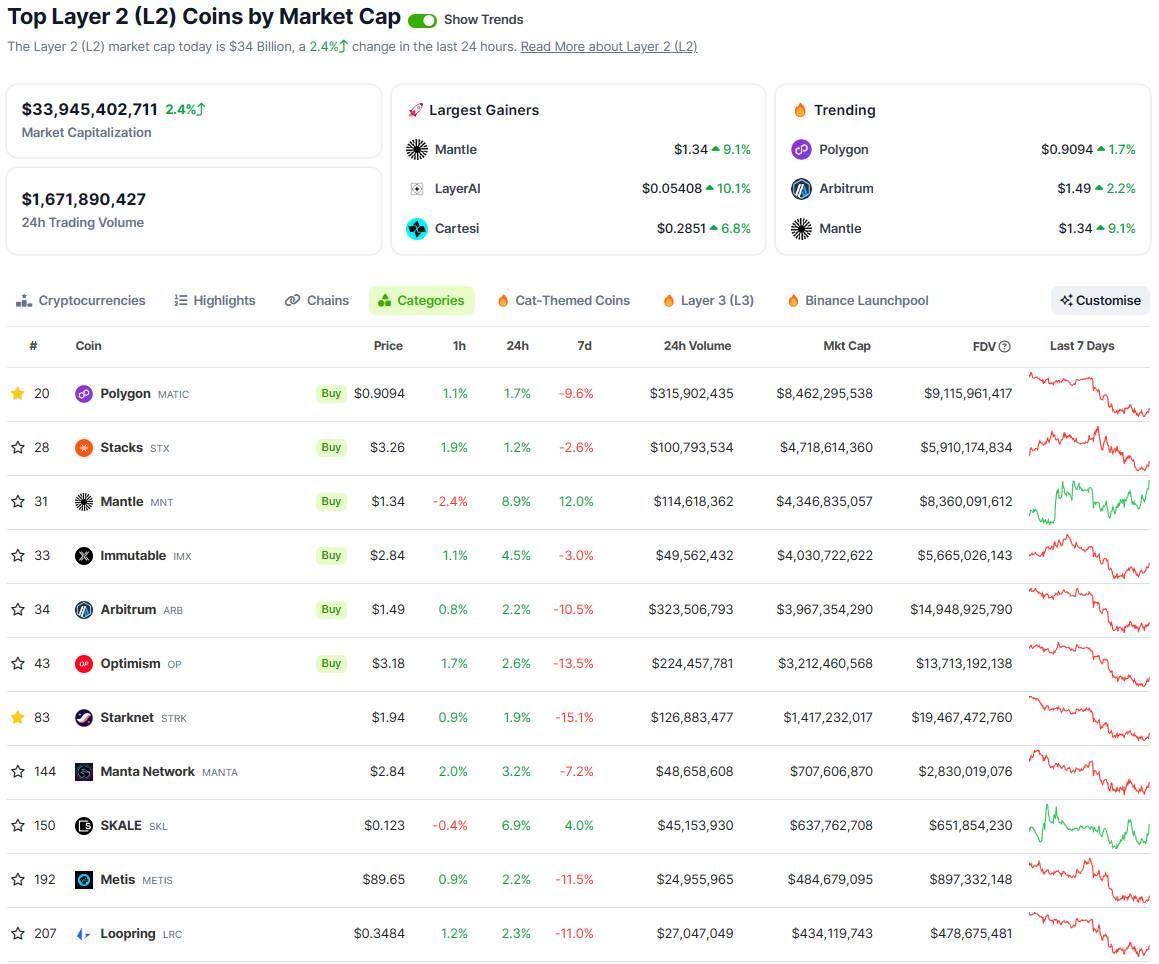Open the Loopring coin name link
1159x964 pixels.
point(128,933)
